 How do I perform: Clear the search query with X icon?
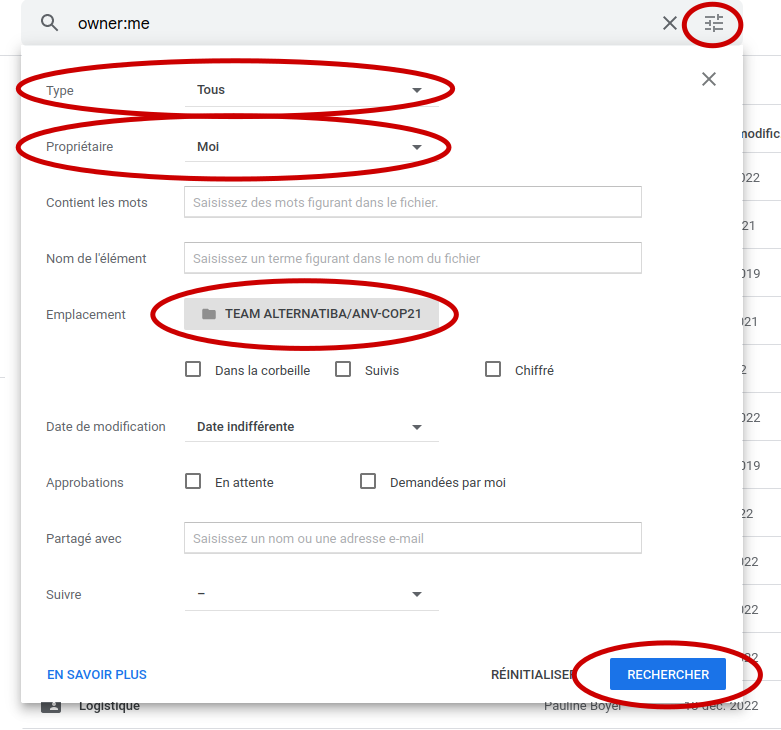click(670, 23)
